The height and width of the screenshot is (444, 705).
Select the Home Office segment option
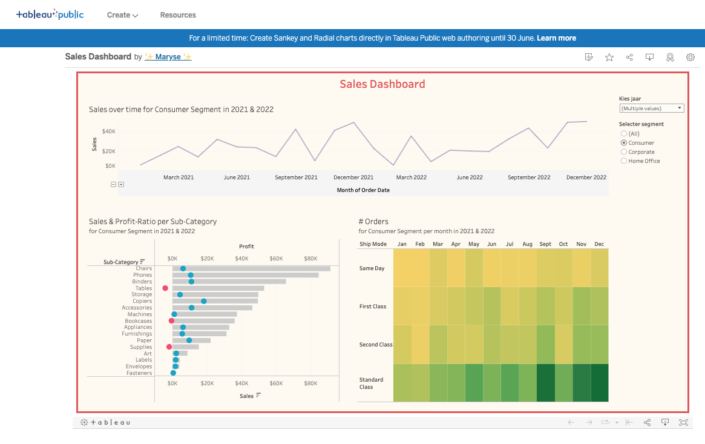coord(624,160)
